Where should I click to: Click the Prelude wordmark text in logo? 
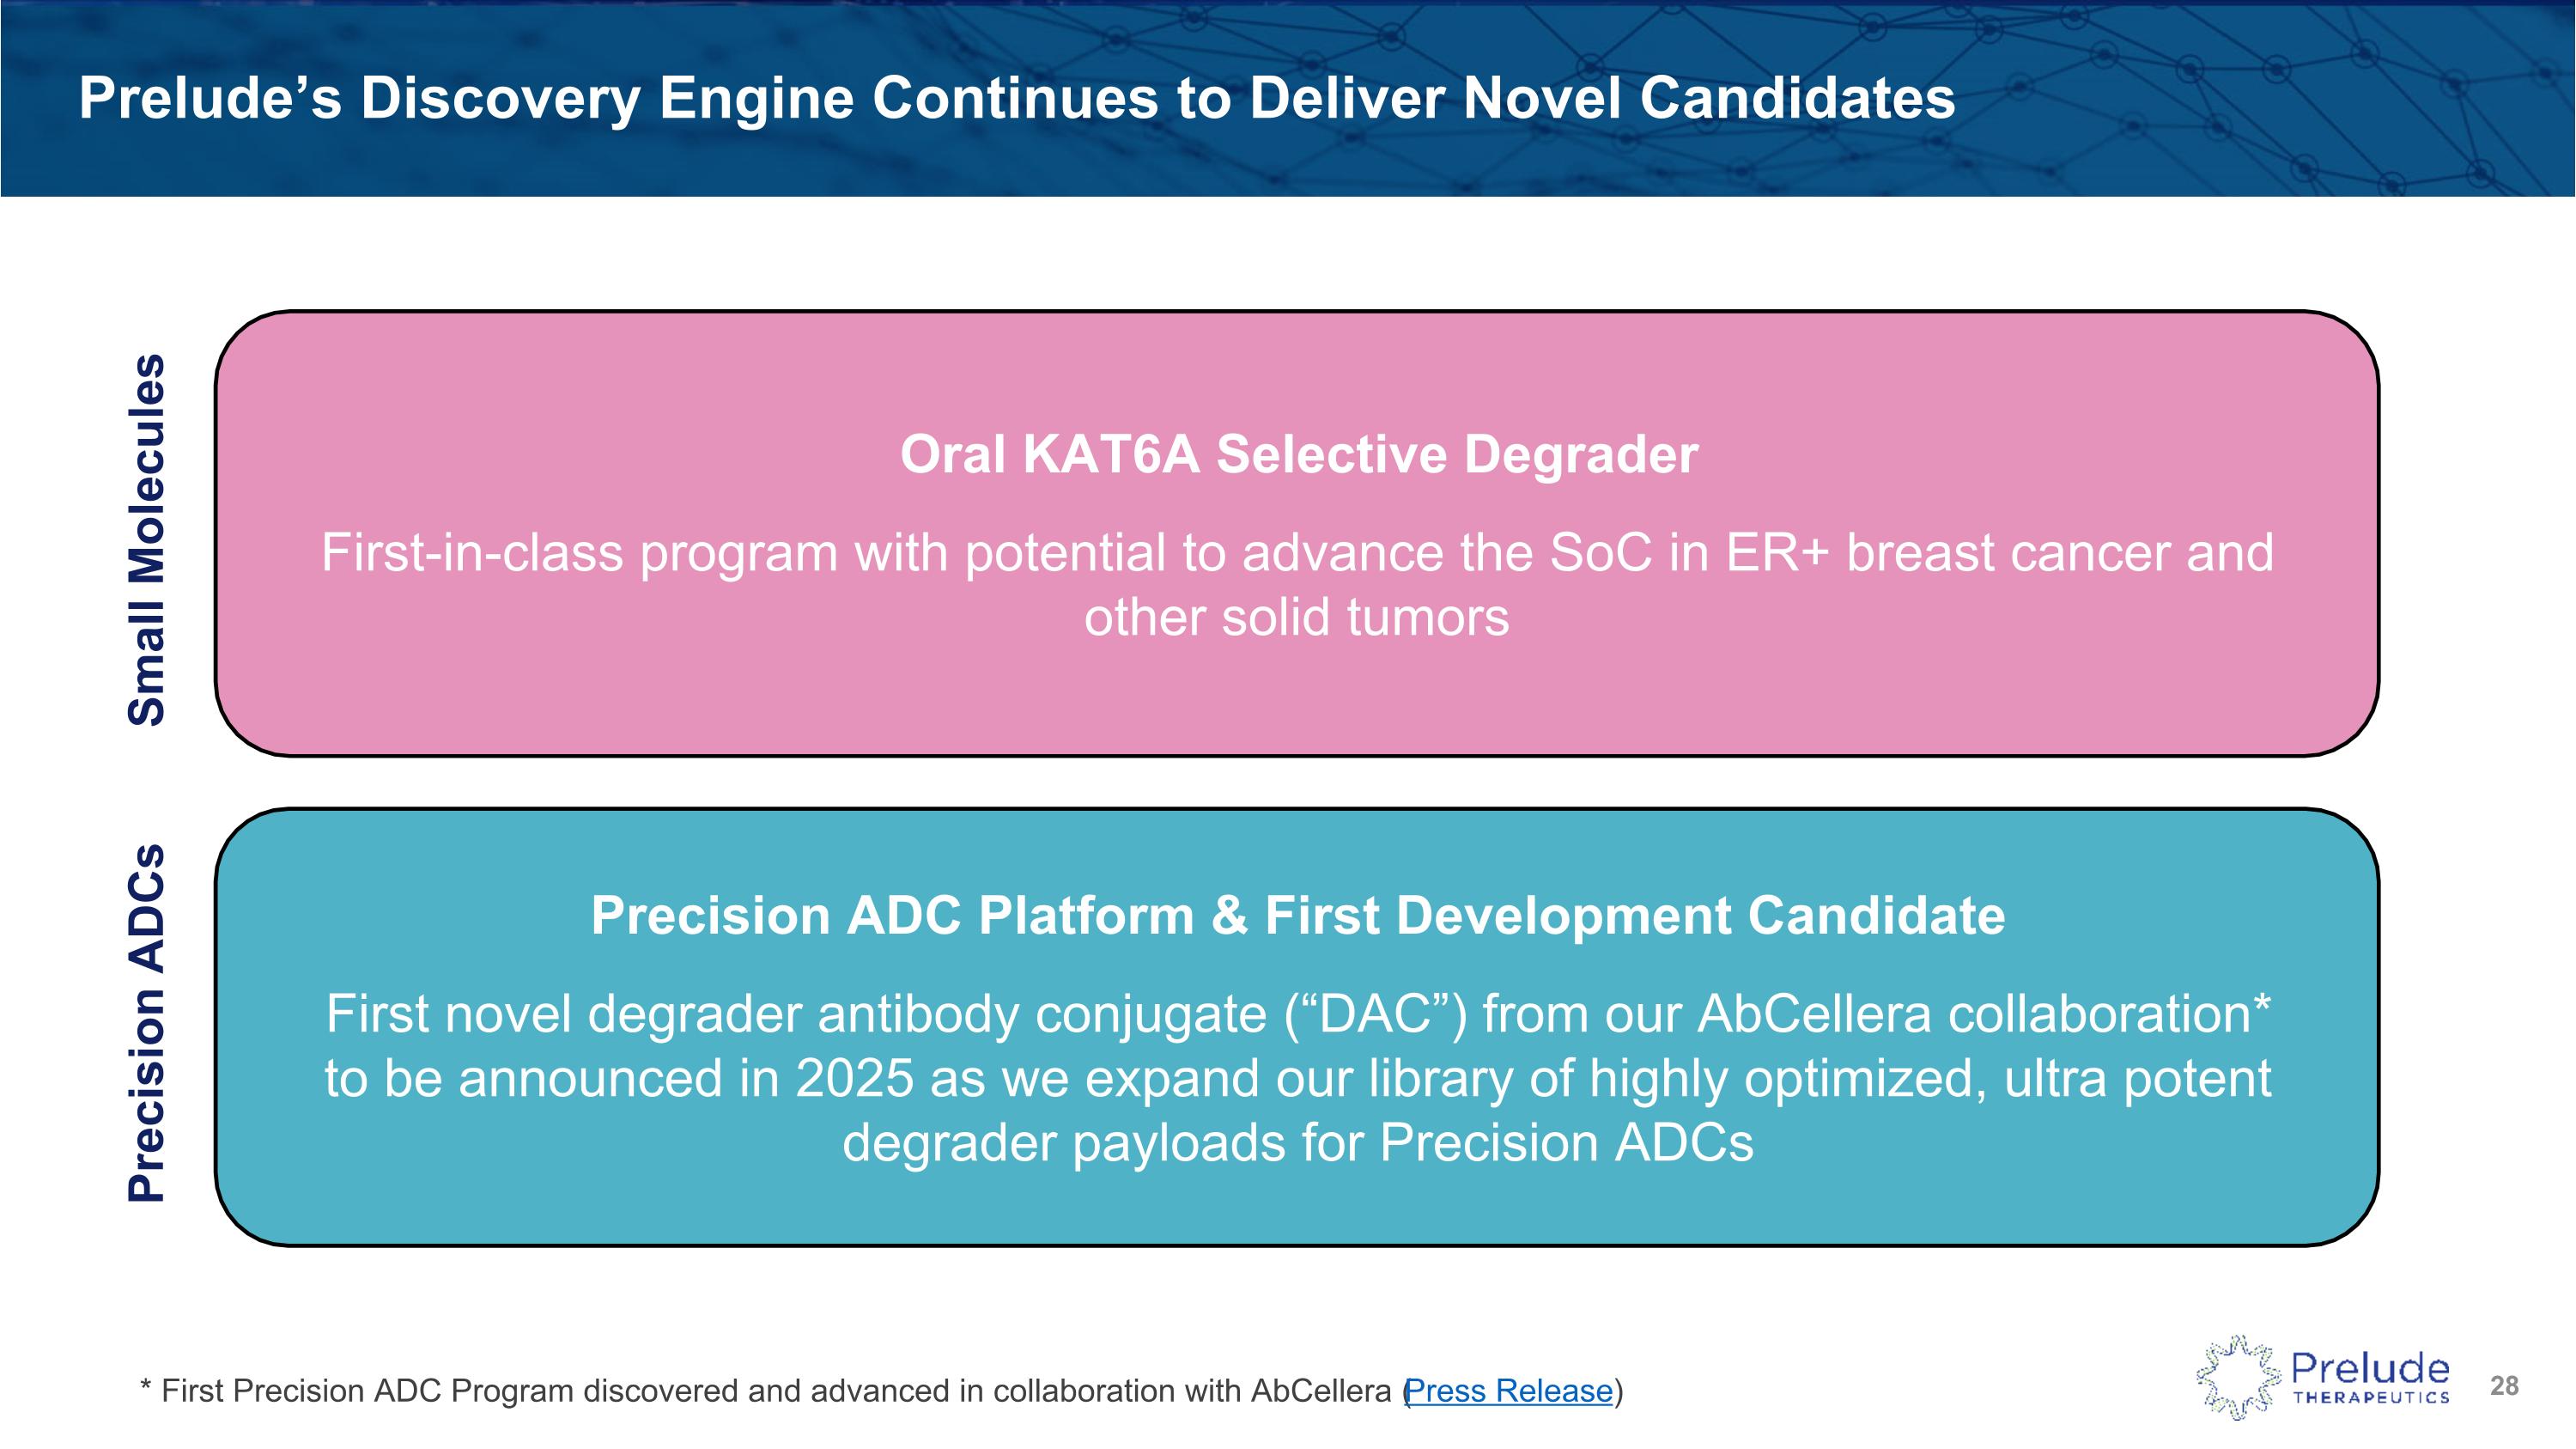[x=2370, y=1367]
